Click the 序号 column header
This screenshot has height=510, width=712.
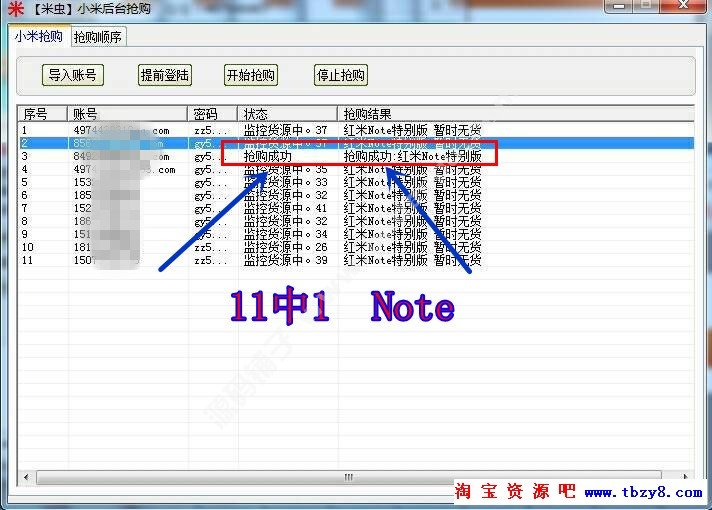pyautogui.click(x=43, y=113)
